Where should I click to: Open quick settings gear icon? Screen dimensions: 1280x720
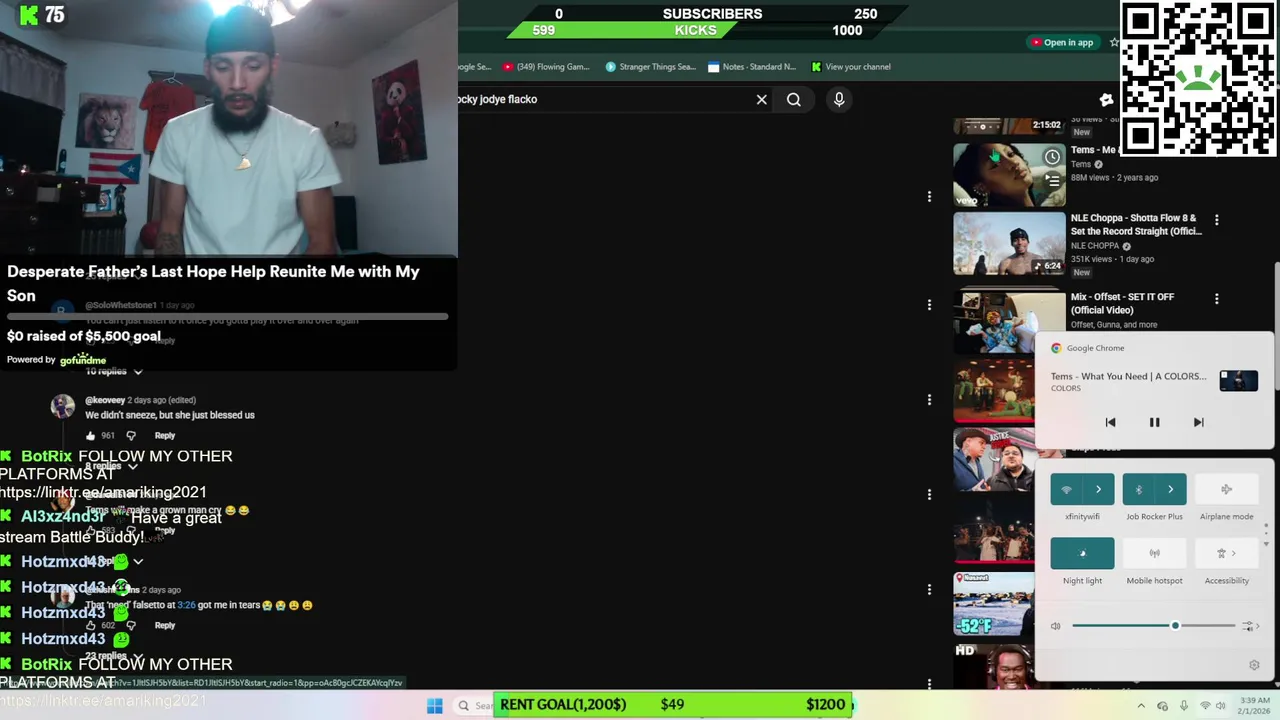pos(1254,665)
